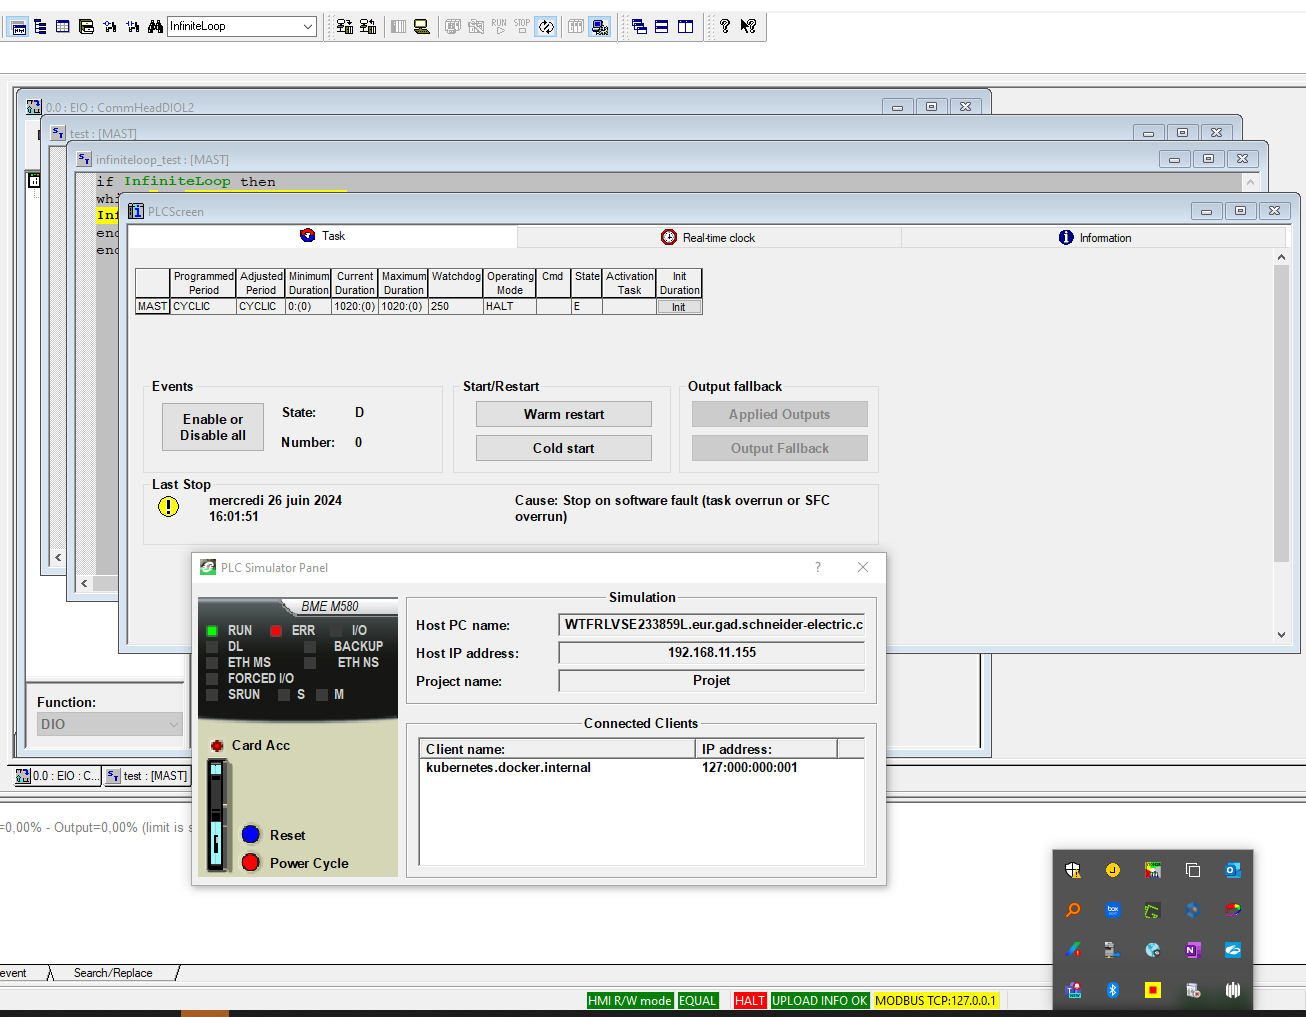Click the help question mark in Simulator Panel
This screenshot has width=1306, height=1017.
(x=818, y=567)
